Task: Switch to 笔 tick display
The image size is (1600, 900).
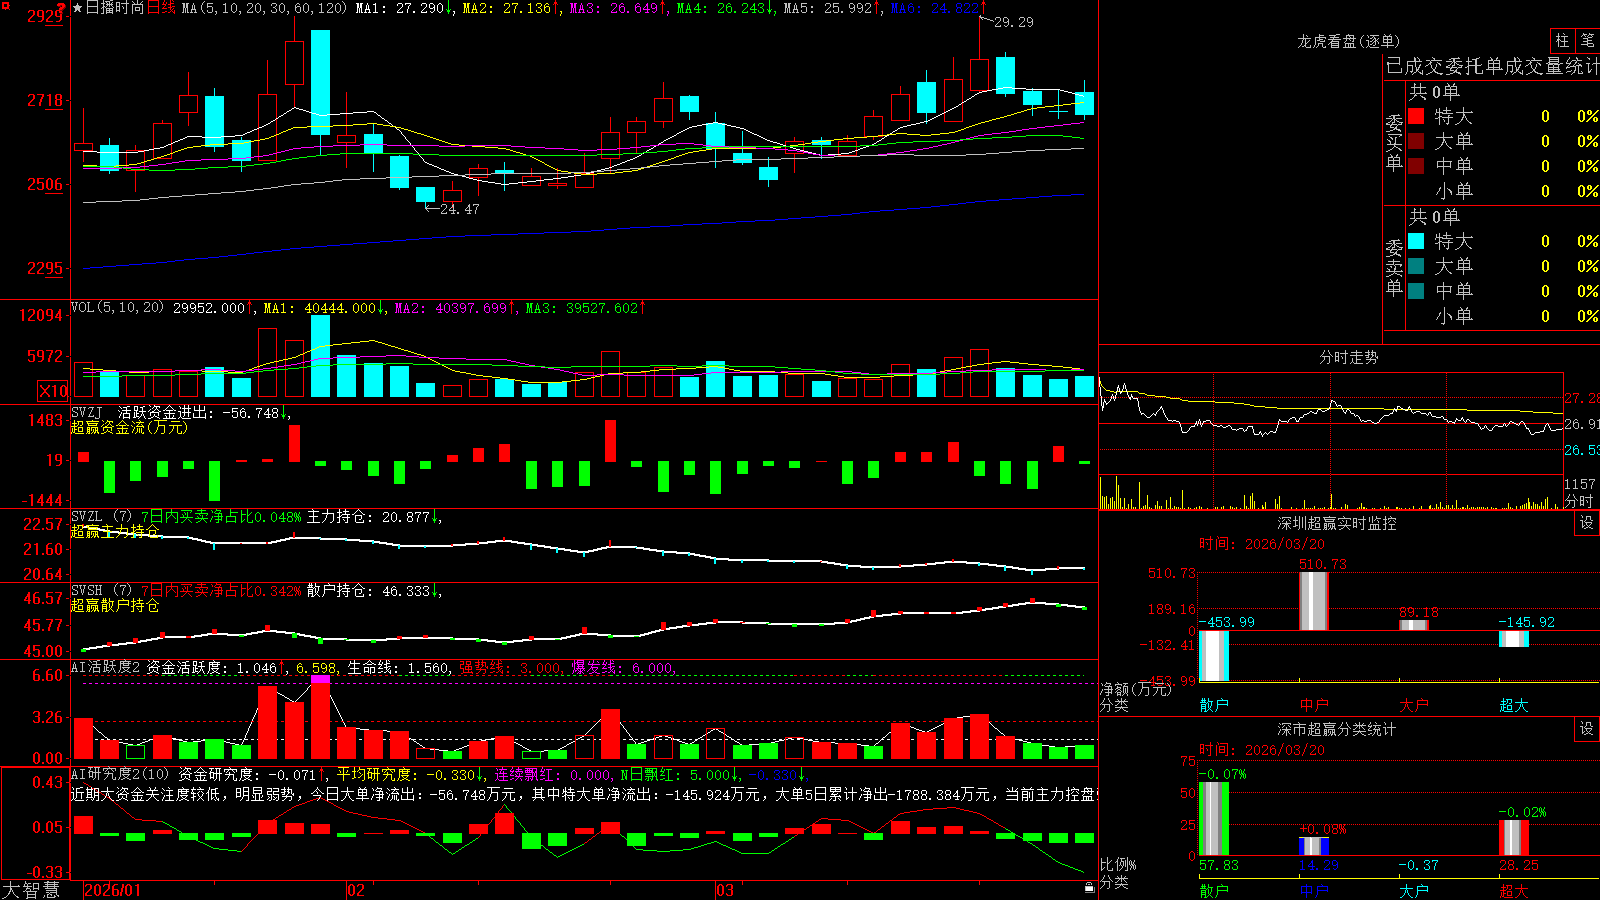Action: (x=1587, y=40)
